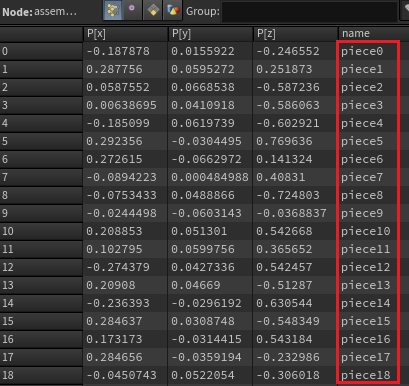This screenshot has height=386, width=409.
Task: Click P[x] value 0.208853
Action: click(114, 231)
